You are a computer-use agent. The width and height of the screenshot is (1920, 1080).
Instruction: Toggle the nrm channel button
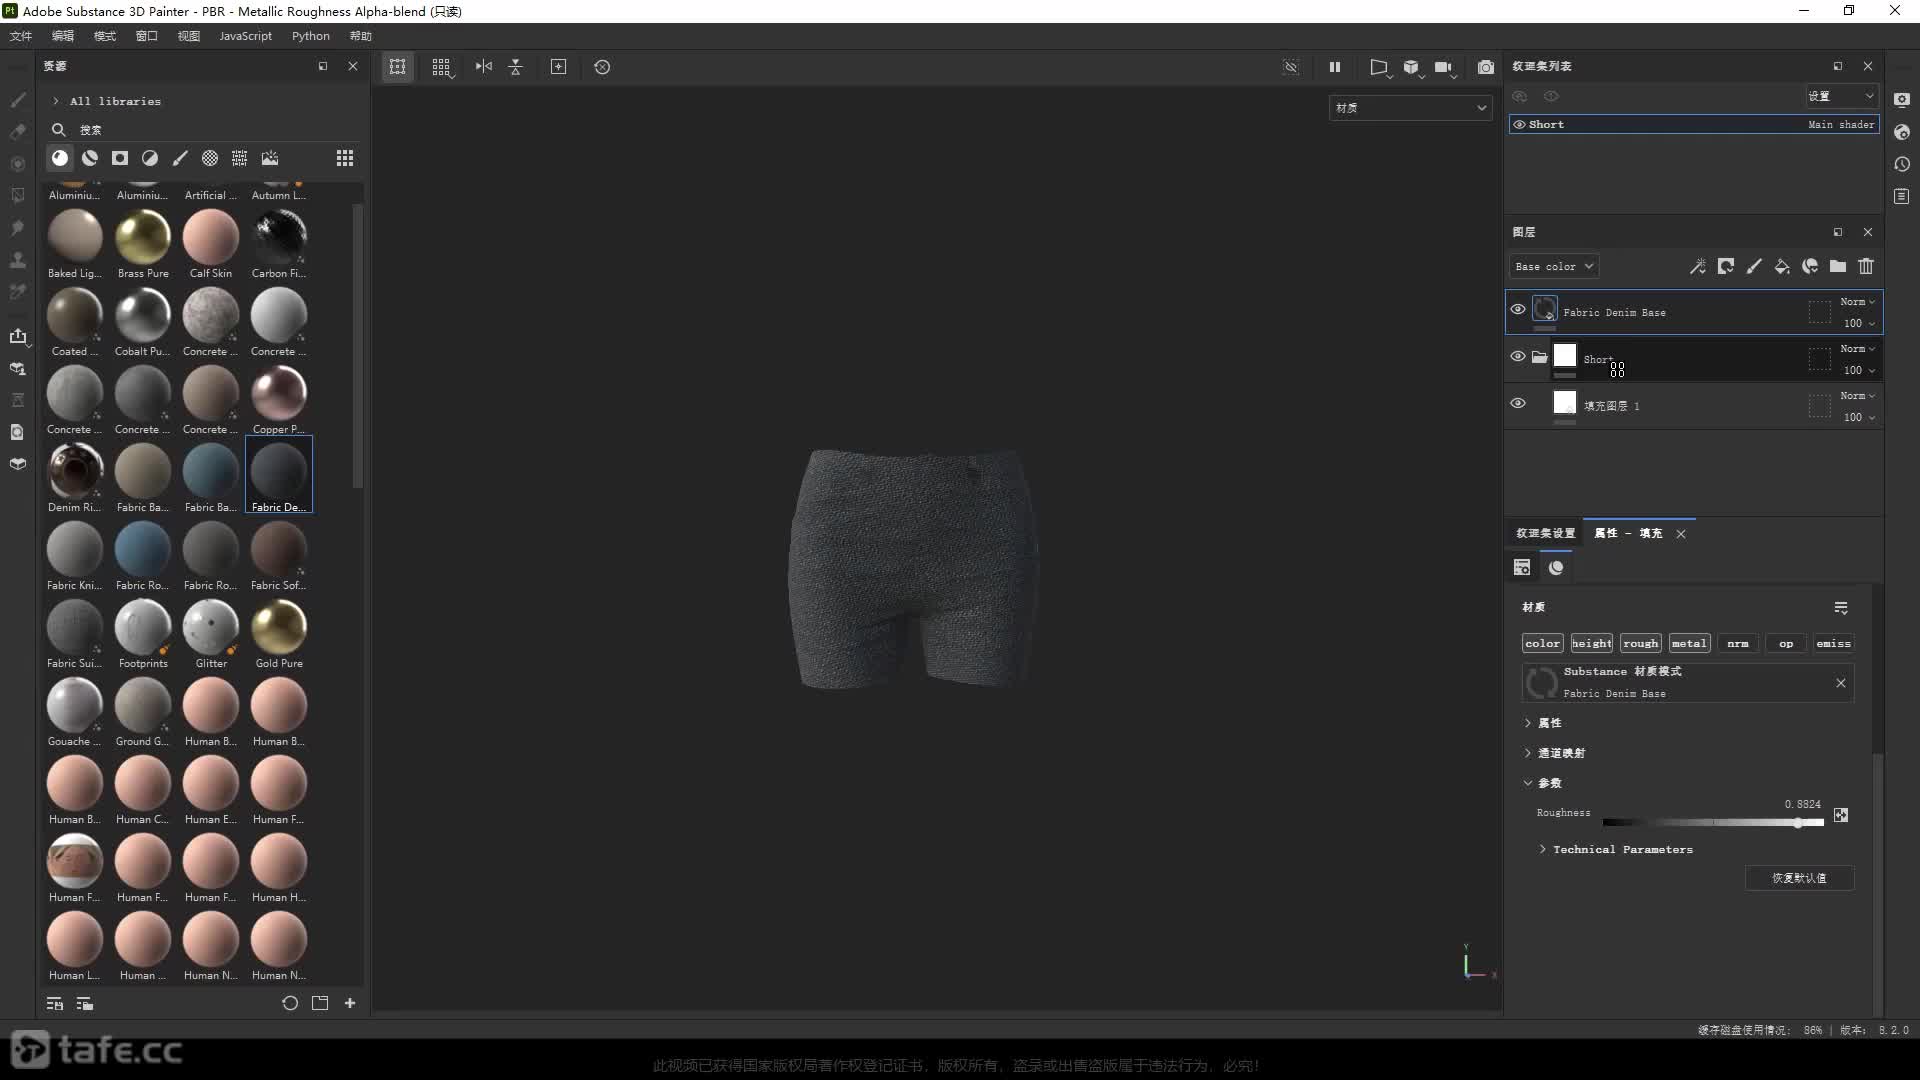click(1738, 644)
